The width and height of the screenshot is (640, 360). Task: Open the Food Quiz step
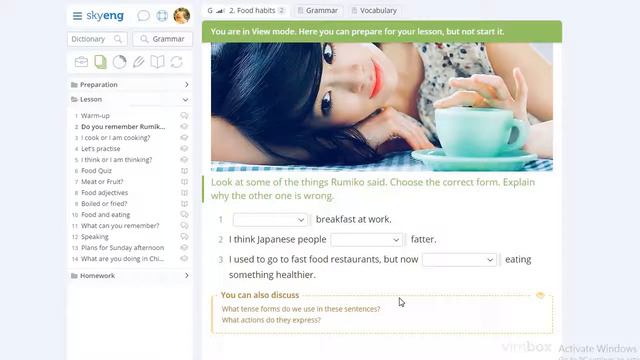pos(96,171)
